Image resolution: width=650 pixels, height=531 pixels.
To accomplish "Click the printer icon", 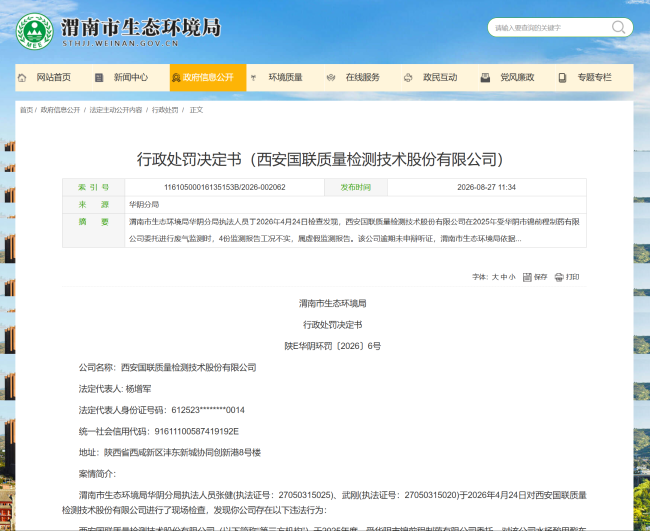I will point(559,277).
